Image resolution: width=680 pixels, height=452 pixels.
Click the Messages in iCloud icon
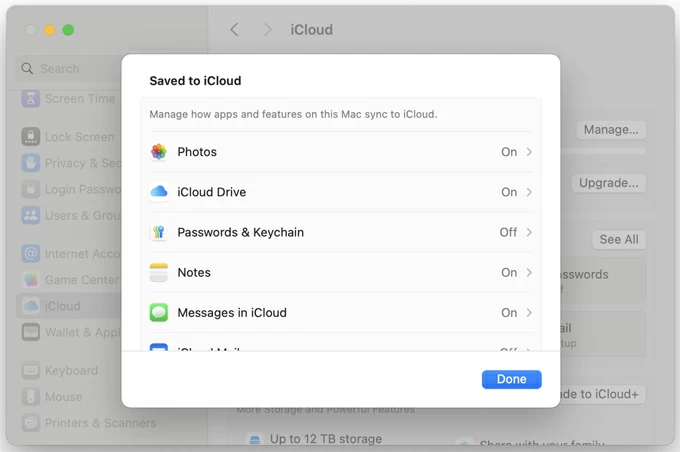pos(158,313)
